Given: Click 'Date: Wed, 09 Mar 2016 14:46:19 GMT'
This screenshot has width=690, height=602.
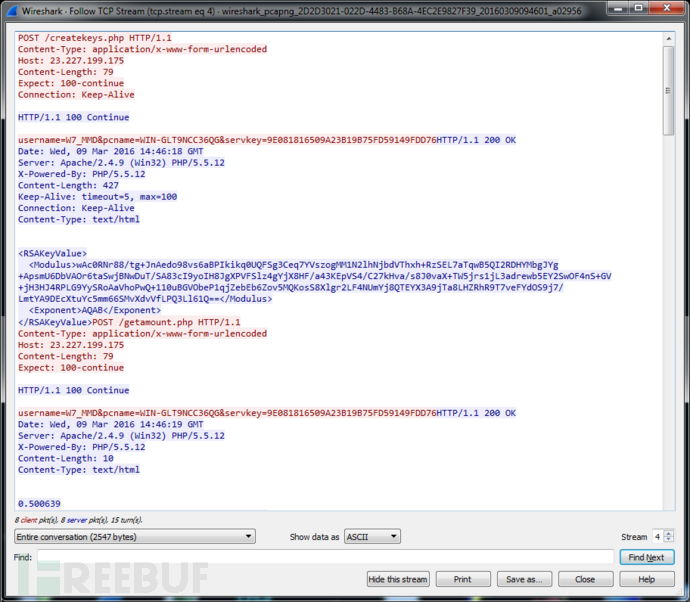Looking at the screenshot, I should 110,424.
